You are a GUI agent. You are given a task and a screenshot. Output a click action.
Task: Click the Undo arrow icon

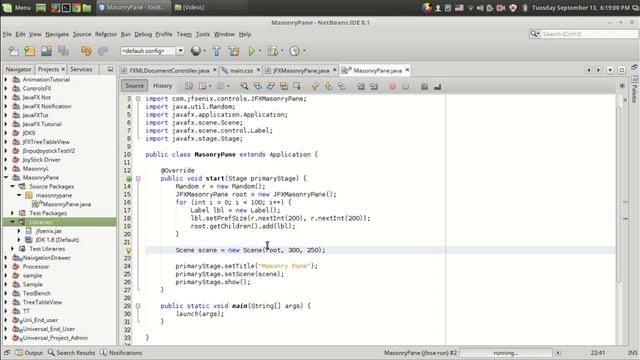click(86, 51)
